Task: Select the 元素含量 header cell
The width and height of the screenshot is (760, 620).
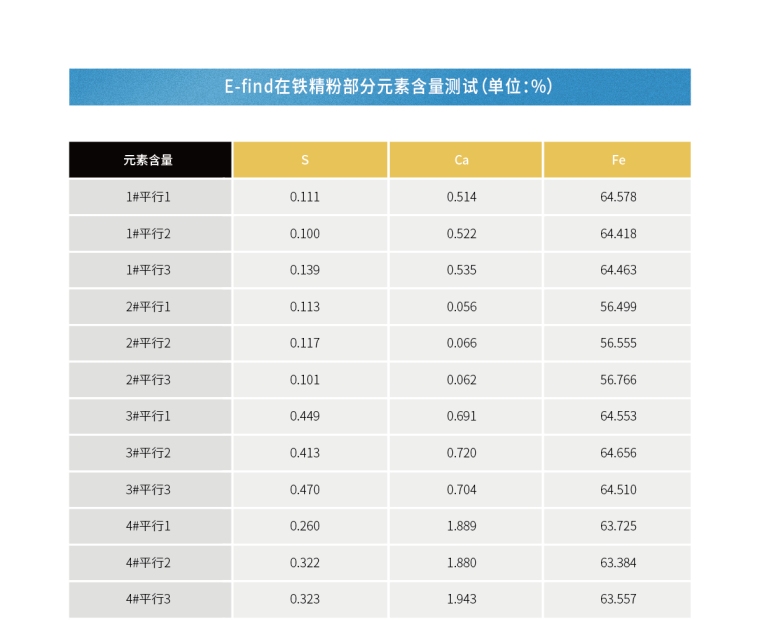Action: pyautogui.click(x=149, y=160)
